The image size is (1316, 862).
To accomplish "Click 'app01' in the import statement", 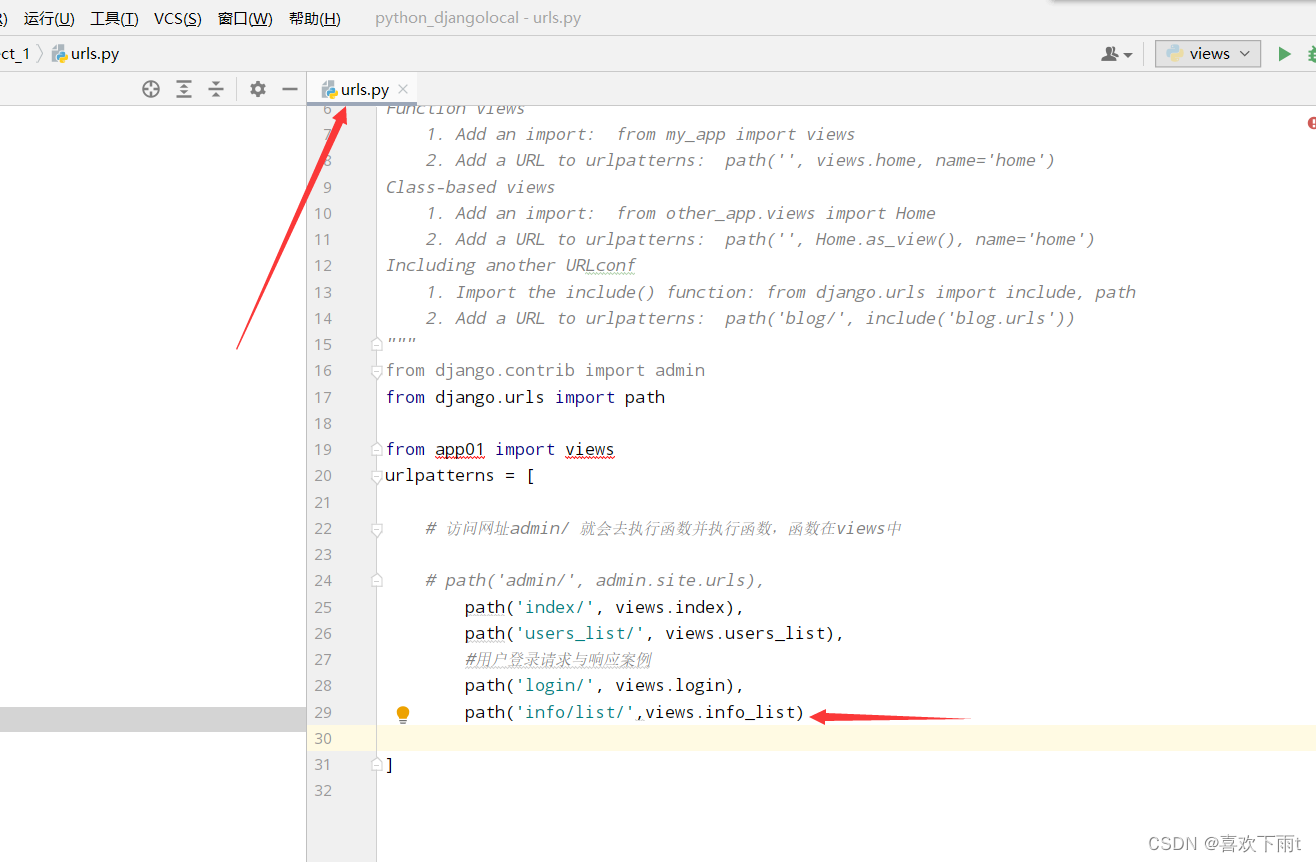I will pos(460,449).
